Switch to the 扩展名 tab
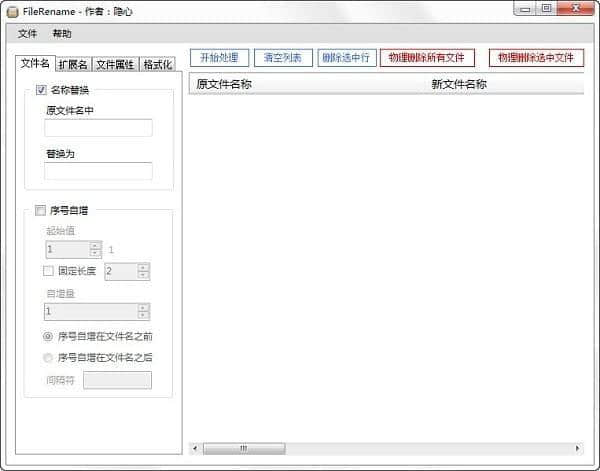This screenshot has height=471, width=600. pos(73,65)
